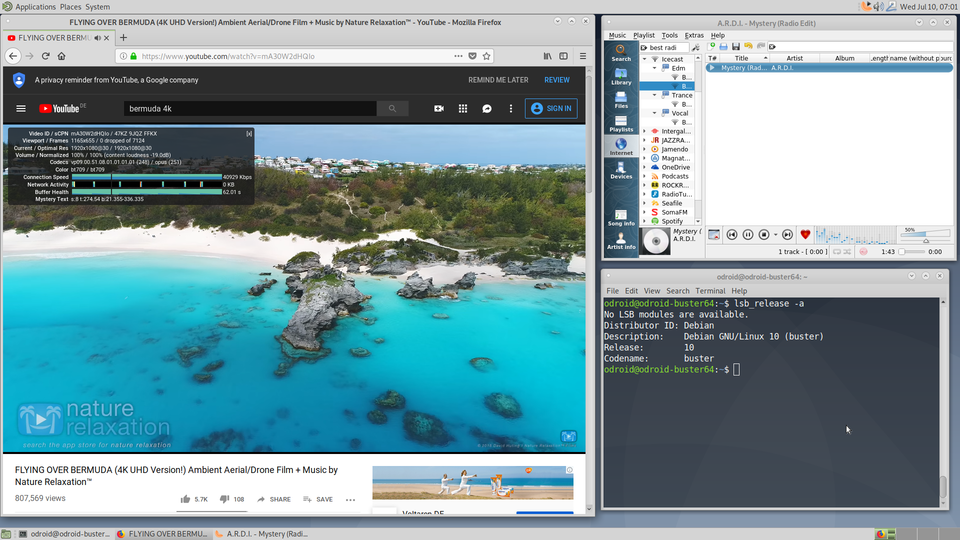Expand the Jamendo tree node
The image size is (960, 540).
click(644, 149)
